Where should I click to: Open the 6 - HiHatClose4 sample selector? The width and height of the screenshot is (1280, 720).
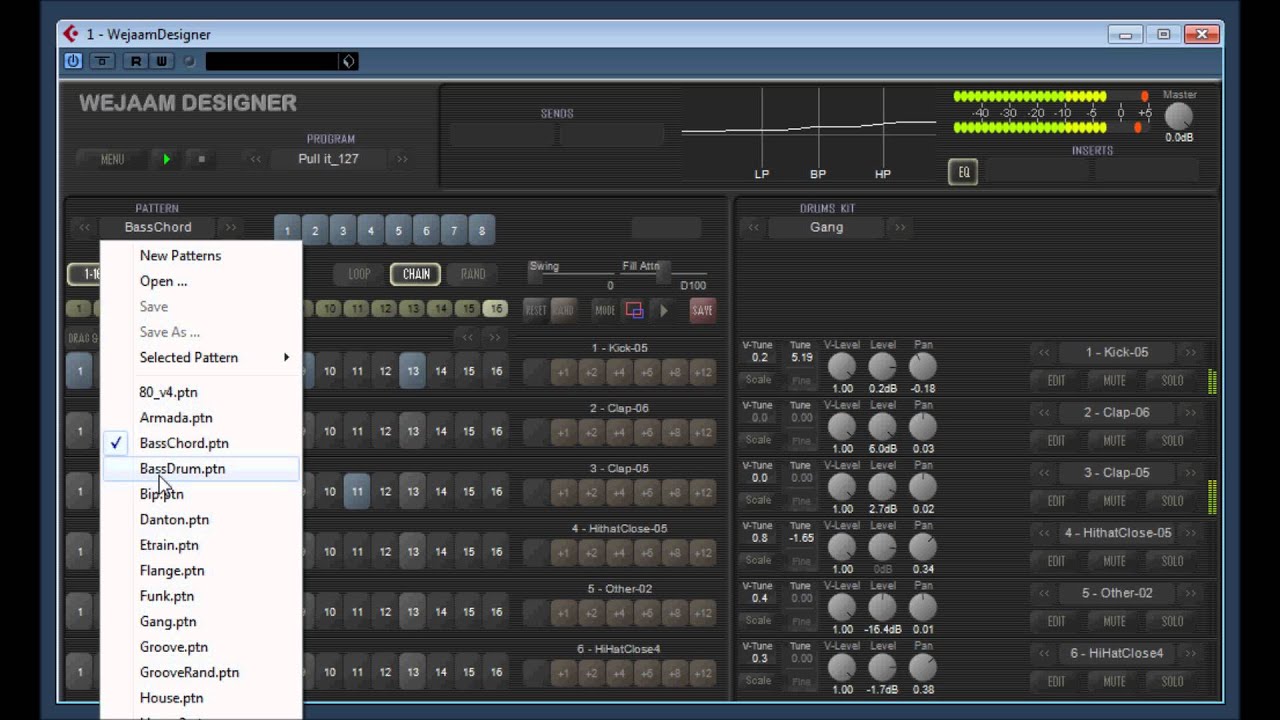[x=1117, y=653]
